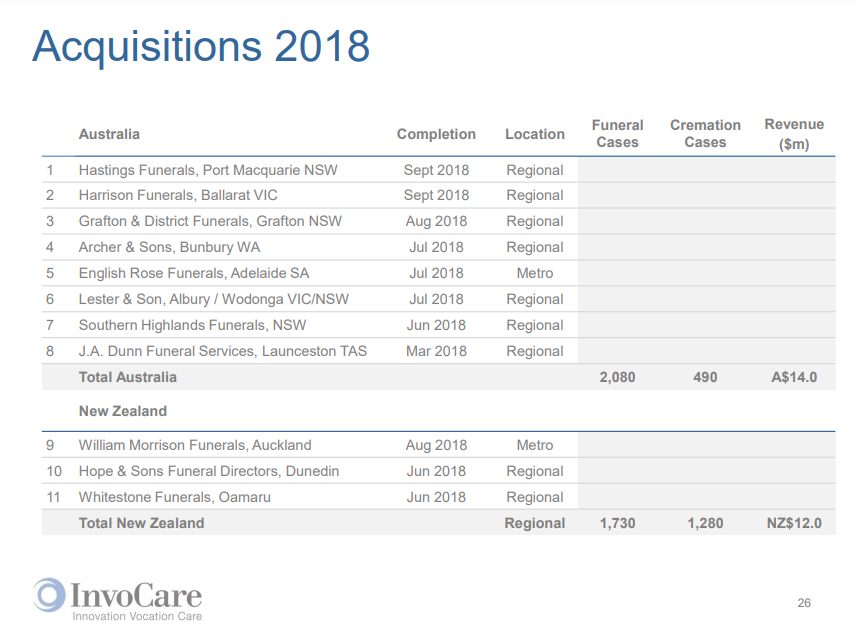Image resolution: width=857 pixels, height=628 pixels.
Task: Select "English Rose Funerals, Adelaide SA"
Action: pyautogui.click(x=194, y=273)
